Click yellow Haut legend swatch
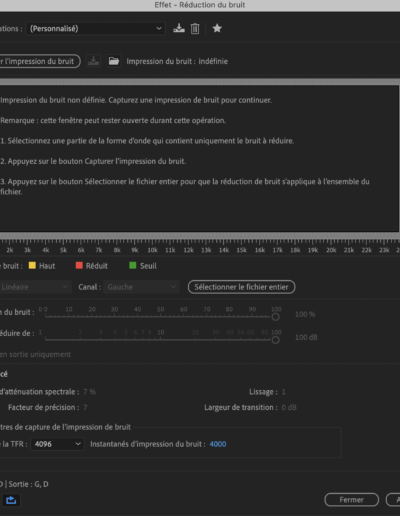This screenshot has width=400, height=516. click(32, 265)
